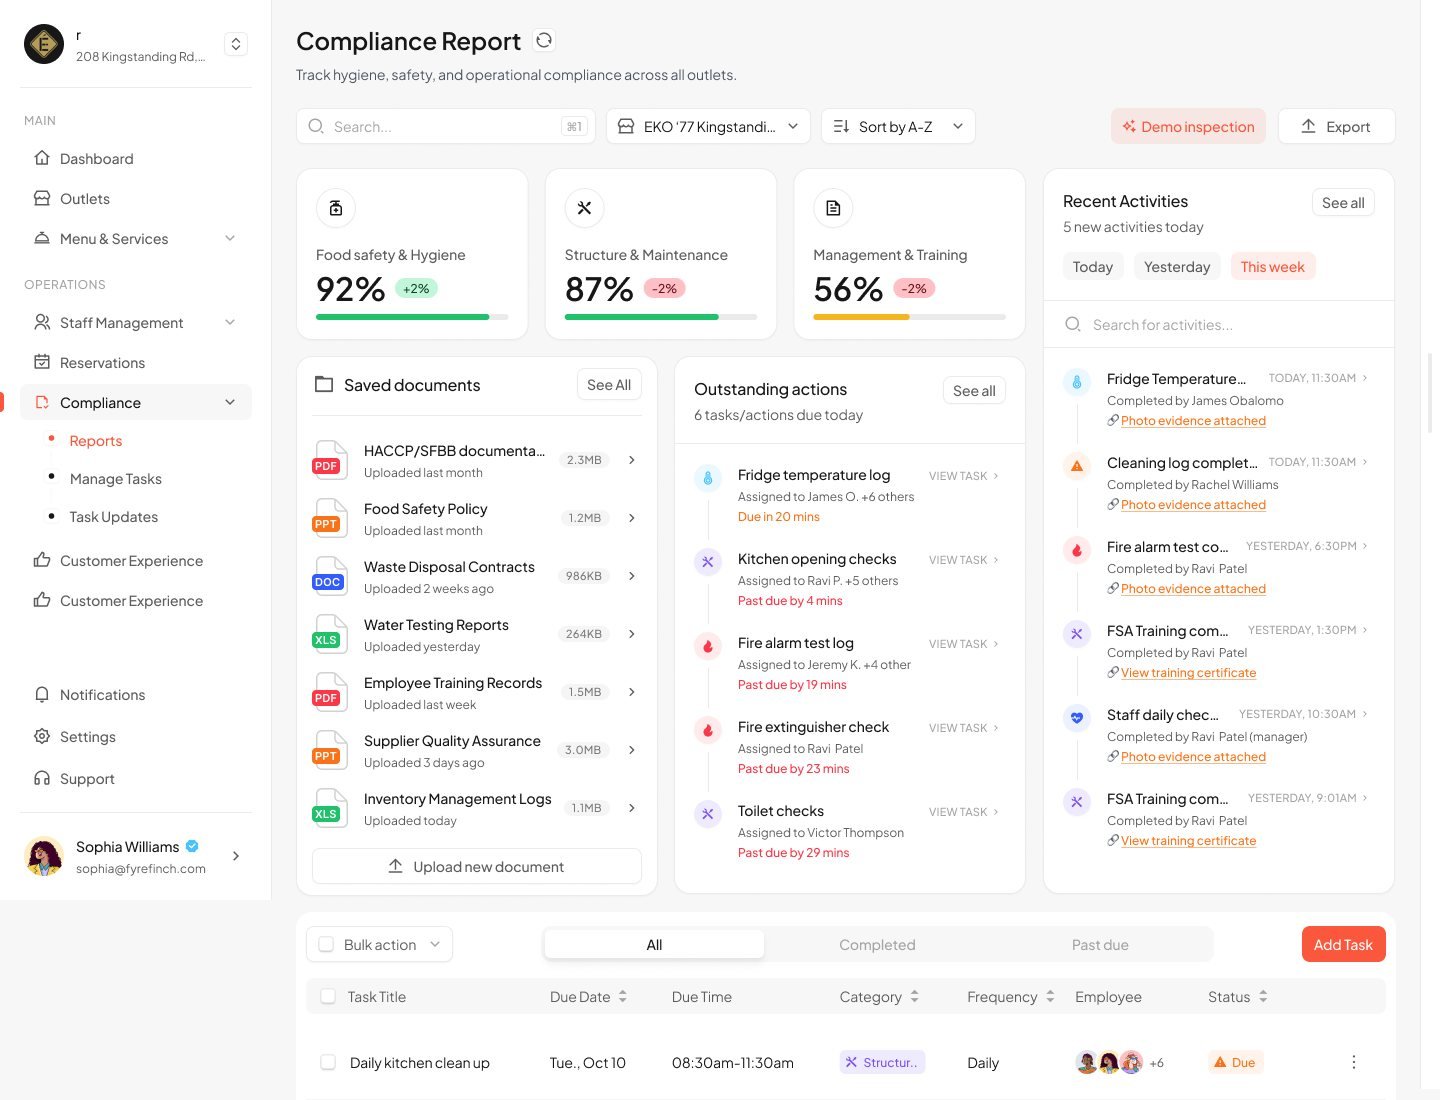Image resolution: width=1440 pixels, height=1100 pixels.
Task: Open the organization switcher arrows at top left
Action: 236,44
